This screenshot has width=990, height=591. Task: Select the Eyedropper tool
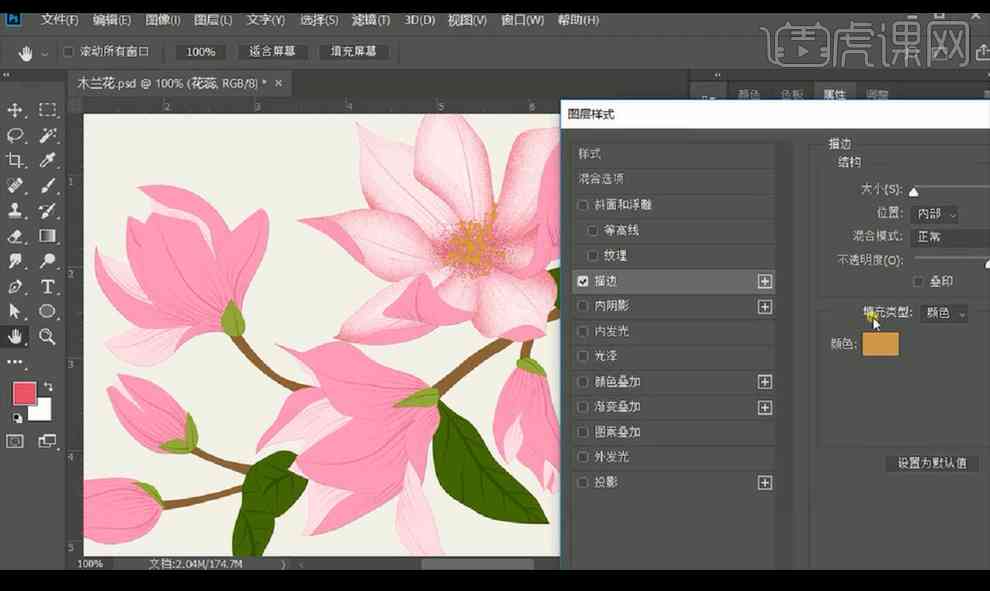(x=47, y=160)
